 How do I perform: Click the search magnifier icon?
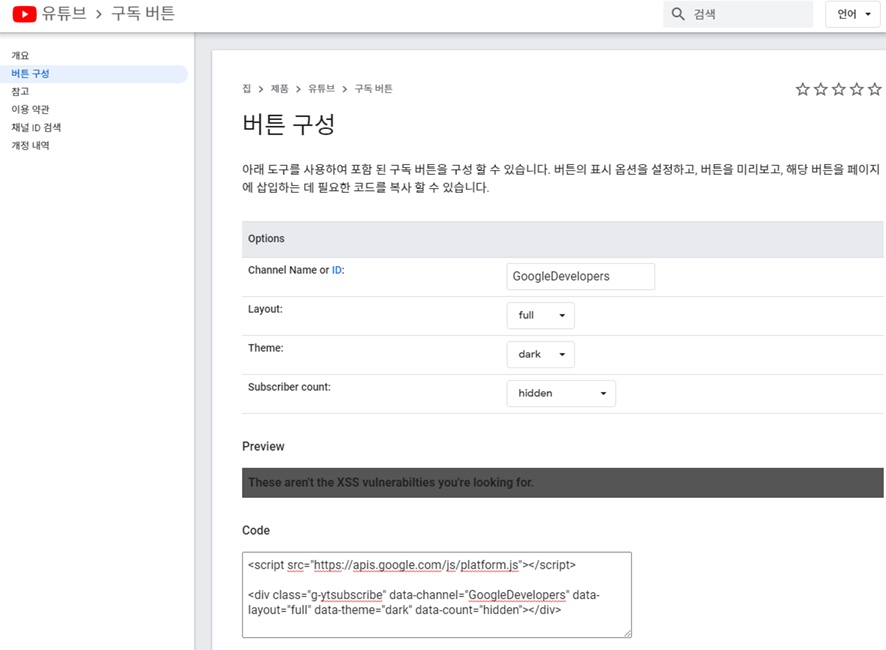(678, 14)
